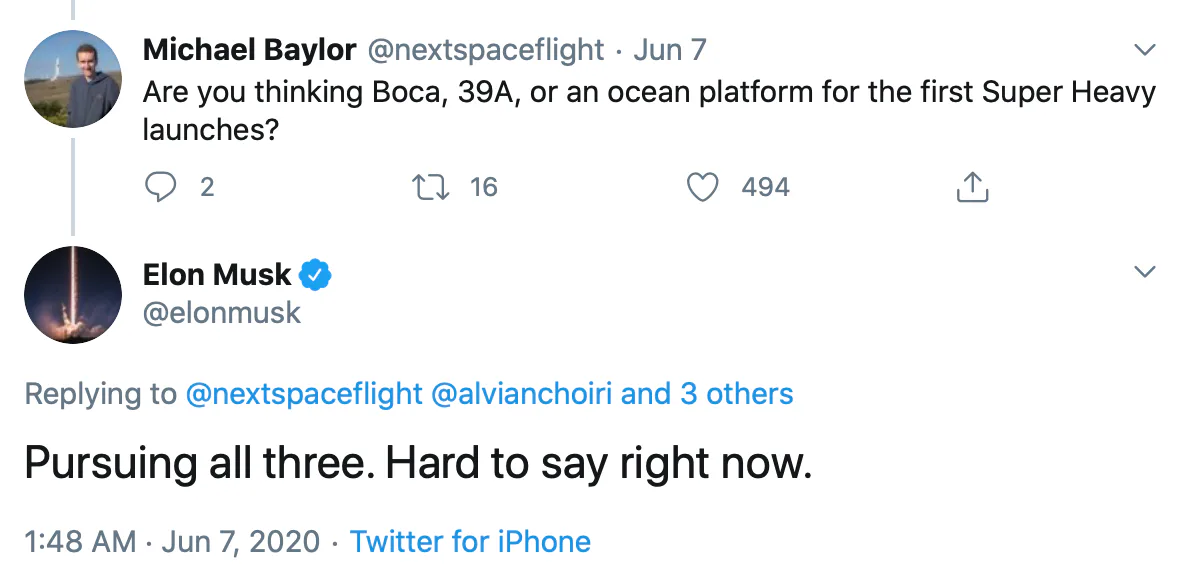
Task: Expand options chevron on Elon Musk's tweet
Action: point(1144,271)
